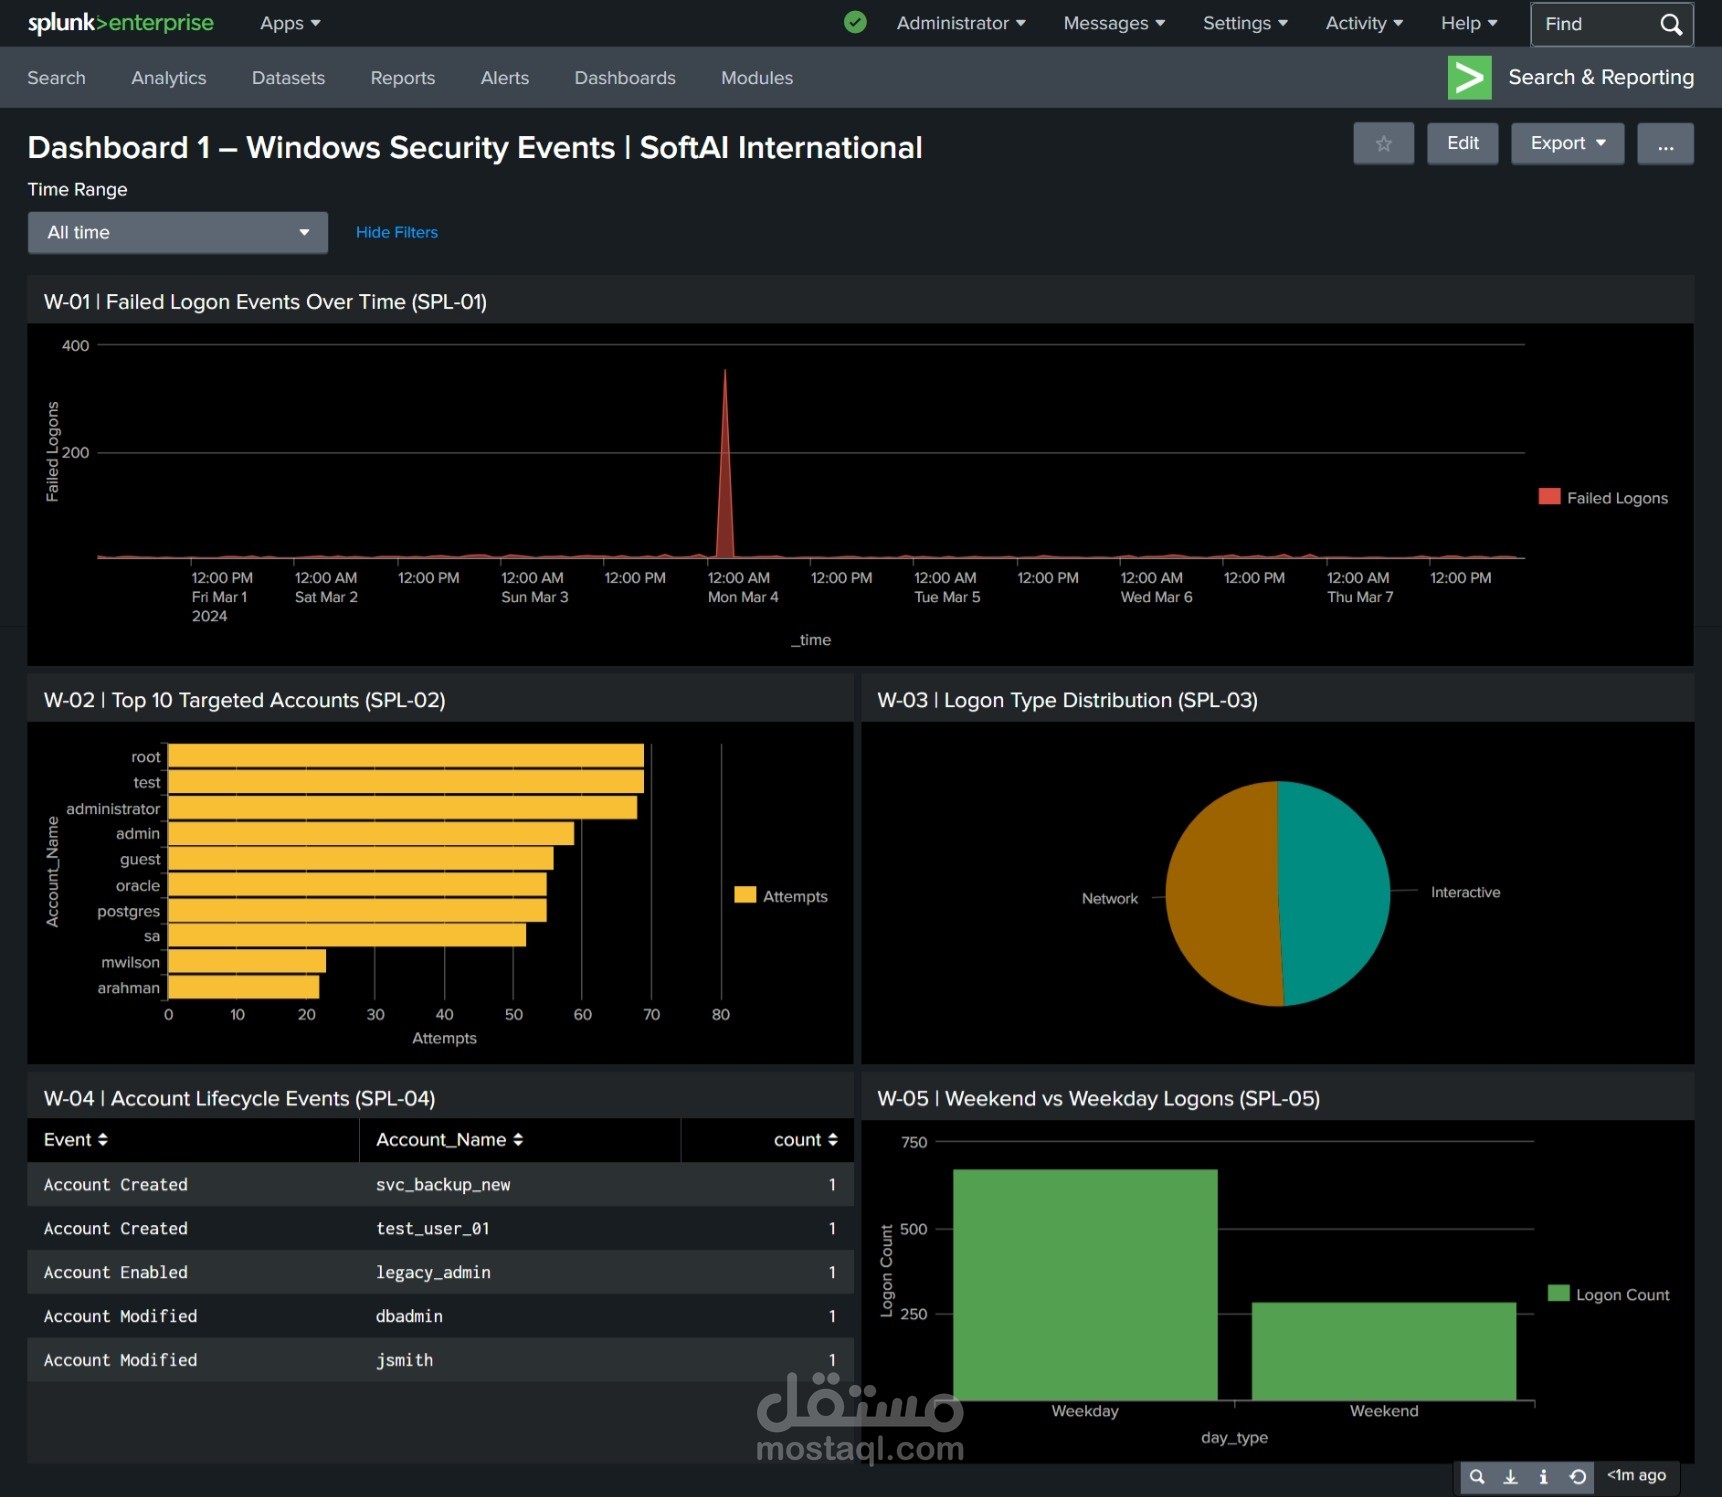Click the dashboard title heading
Screen dimensions: 1722x1497
(x=475, y=147)
